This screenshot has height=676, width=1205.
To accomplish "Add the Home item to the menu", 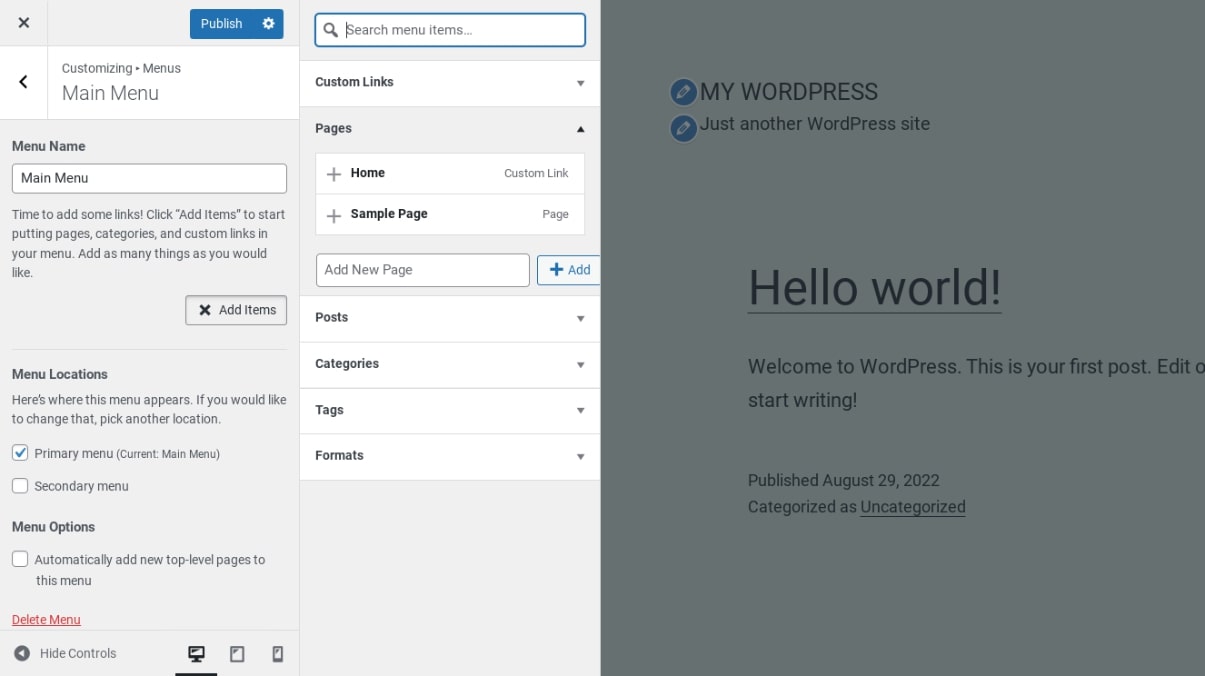I will click(x=334, y=174).
